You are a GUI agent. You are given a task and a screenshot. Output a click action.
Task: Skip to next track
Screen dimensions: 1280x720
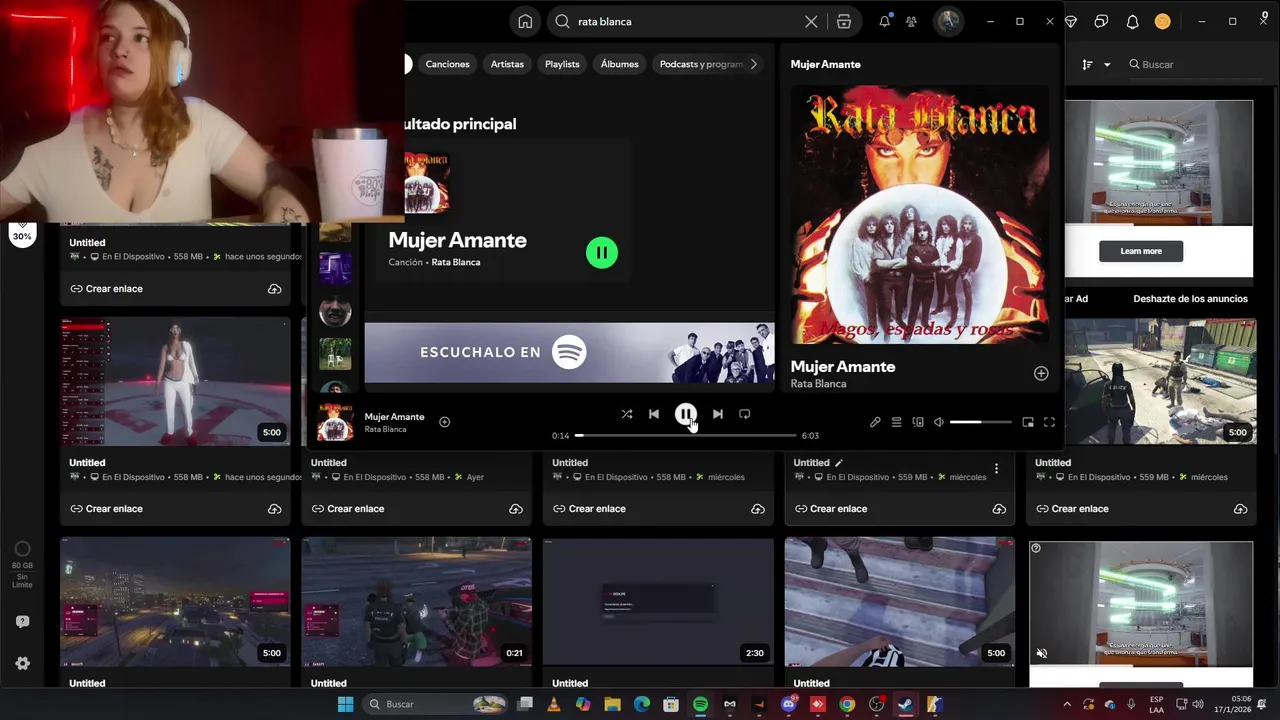[x=717, y=414]
